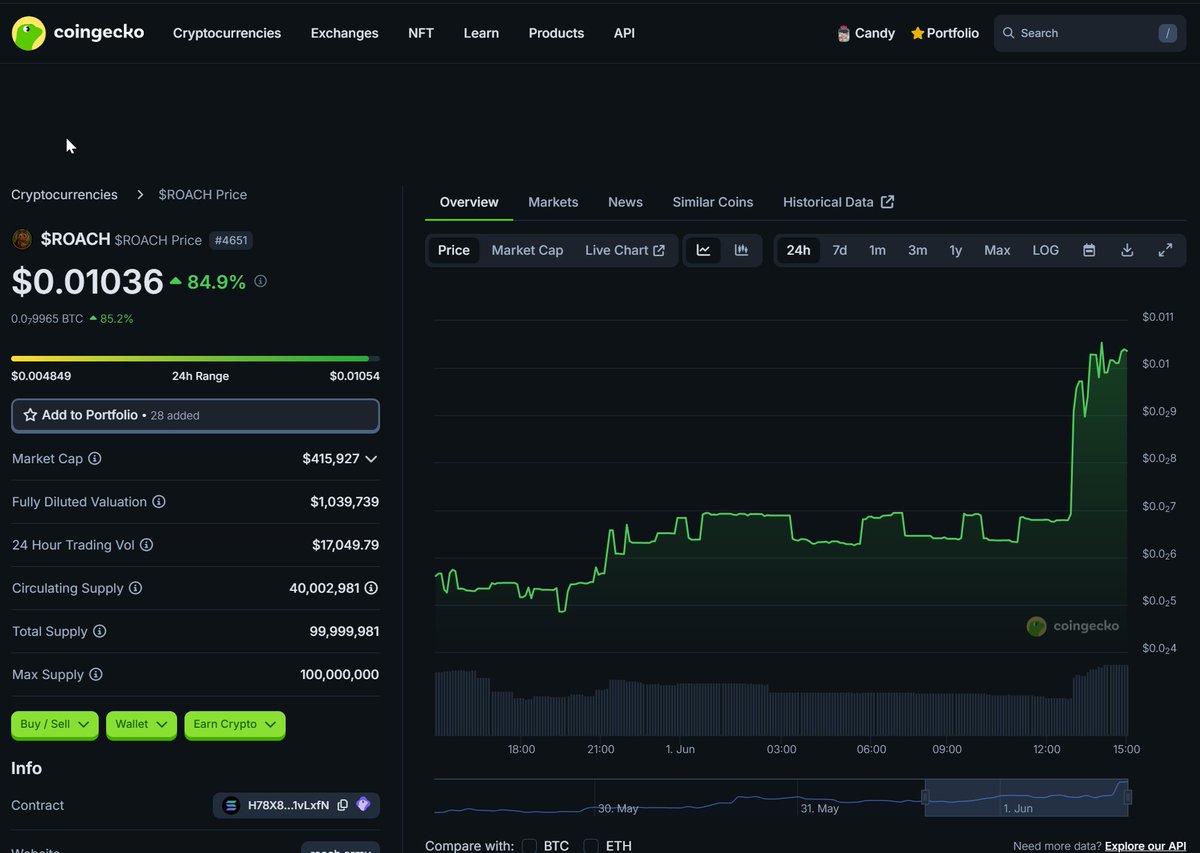Open the NFT menu item
1200x853 pixels.
pos(420,33)
